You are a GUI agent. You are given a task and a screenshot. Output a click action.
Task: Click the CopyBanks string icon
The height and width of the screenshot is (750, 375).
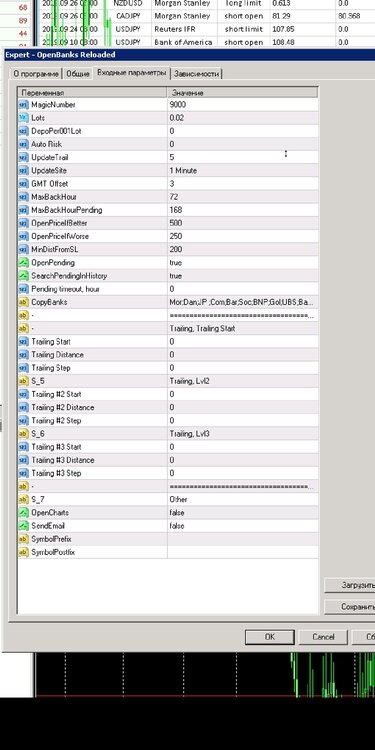(23, 302)
